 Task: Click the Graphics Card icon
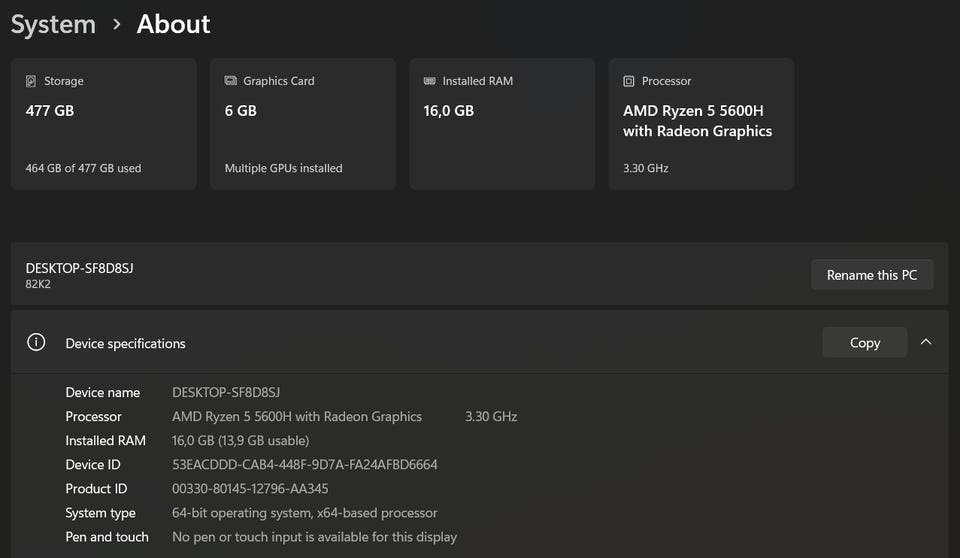coord(230,81)
